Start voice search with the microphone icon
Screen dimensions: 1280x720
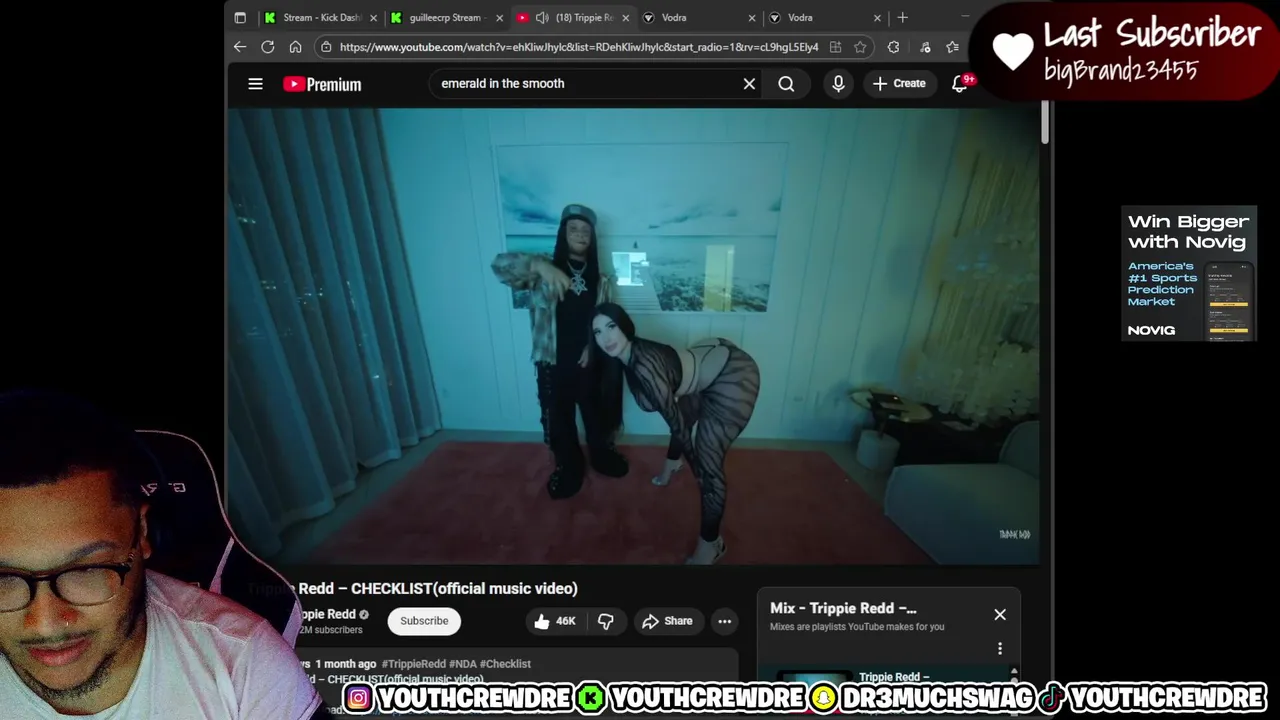(x=838, y=84)
